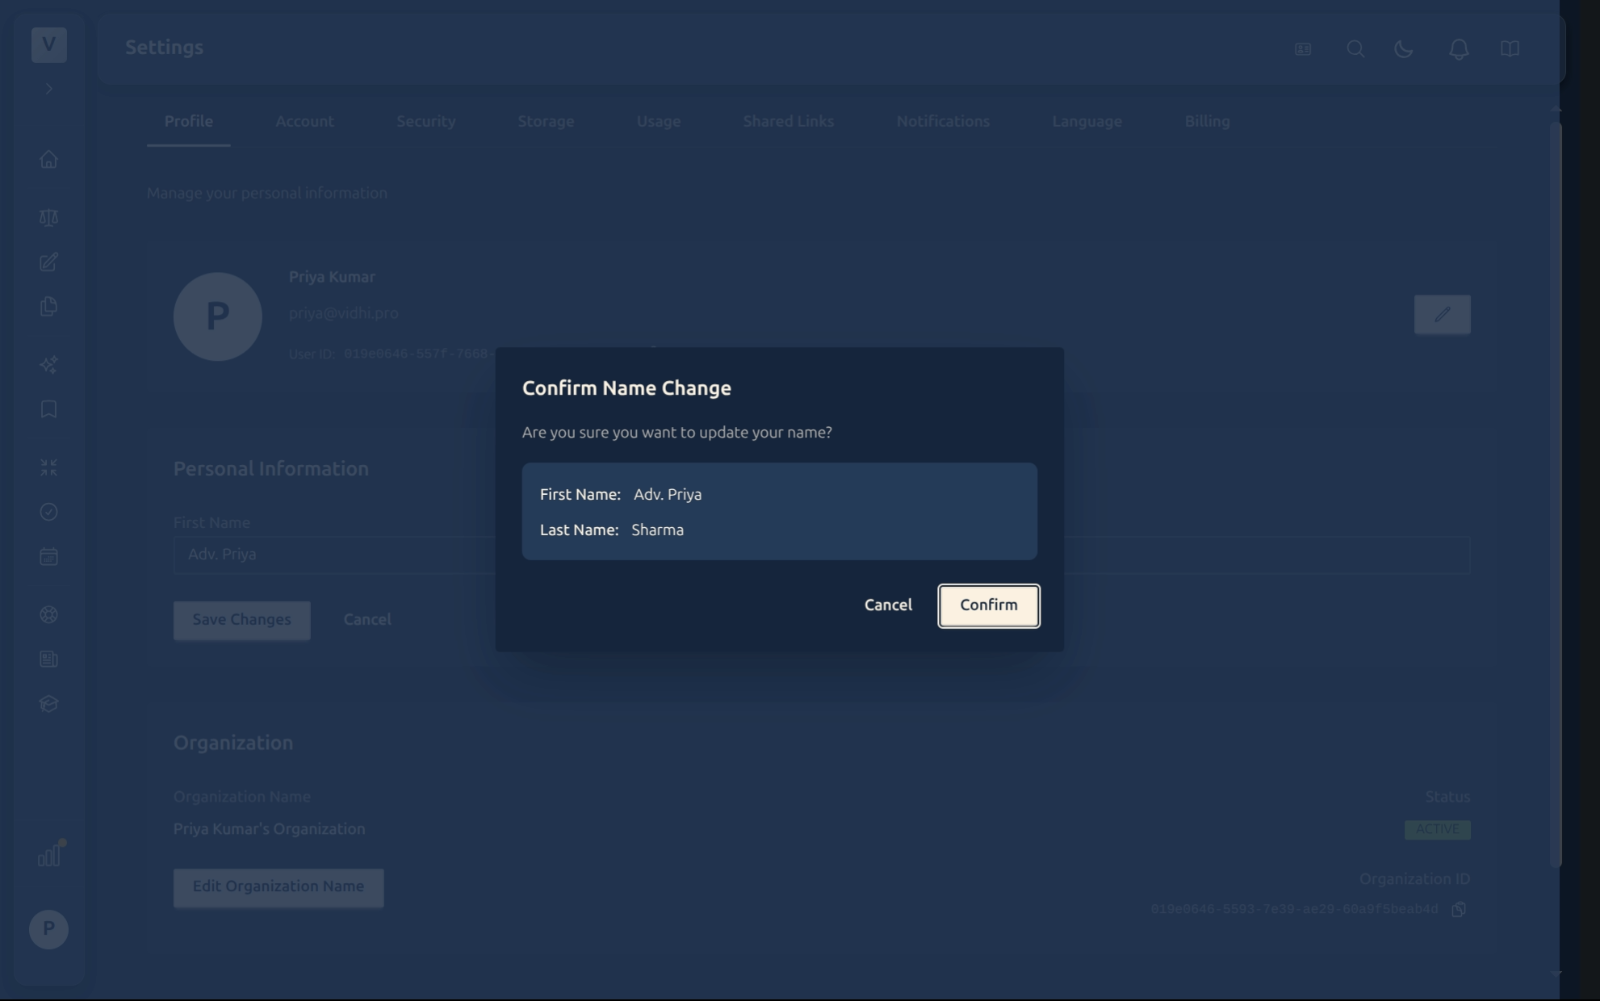
Task: Open the check-circle tasks sidebar icon
Action: tap(49, 512)
